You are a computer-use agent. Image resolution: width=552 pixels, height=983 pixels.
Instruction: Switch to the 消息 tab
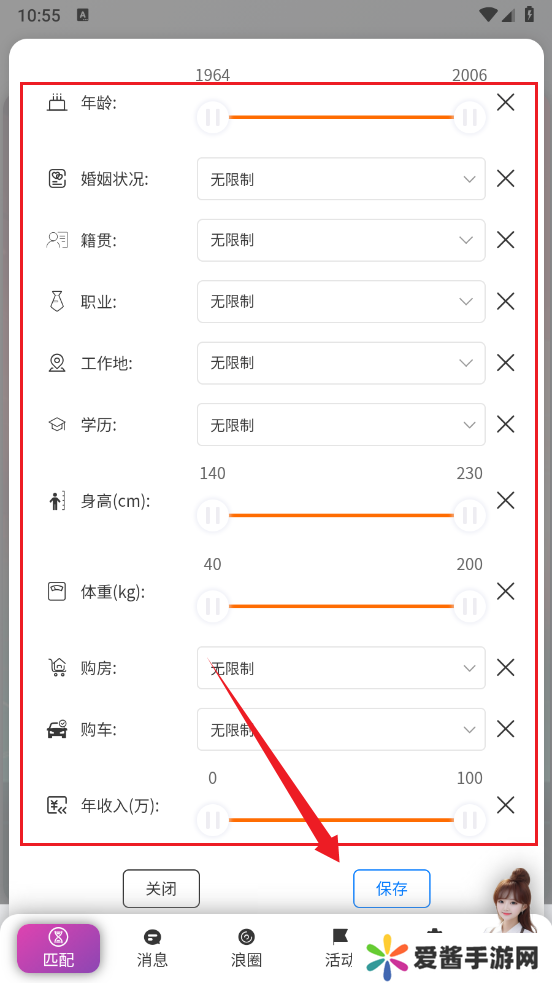(152, 949)
